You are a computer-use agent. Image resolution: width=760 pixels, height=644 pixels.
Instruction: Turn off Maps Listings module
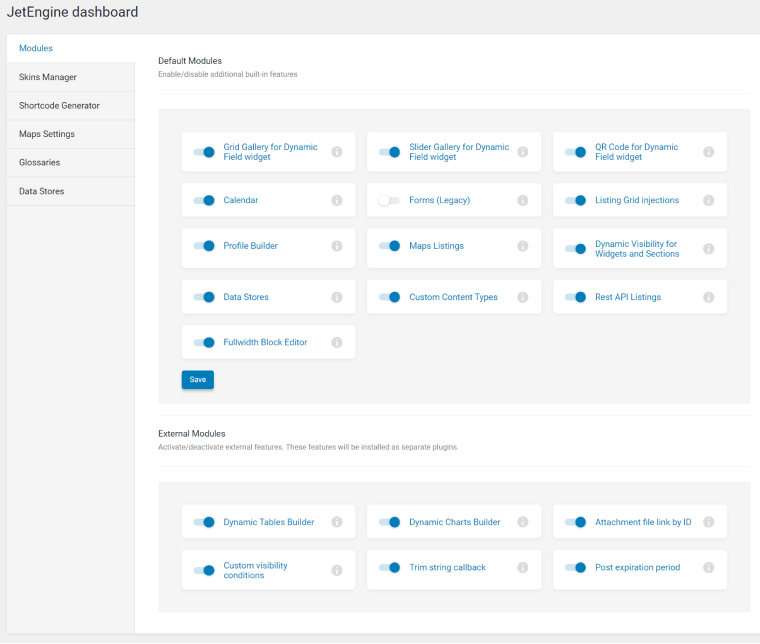[390, 246]
